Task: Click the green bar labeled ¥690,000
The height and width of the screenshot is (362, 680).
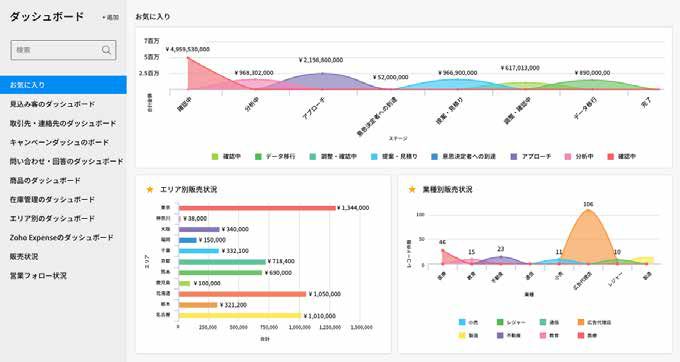Action: point(220,273)
